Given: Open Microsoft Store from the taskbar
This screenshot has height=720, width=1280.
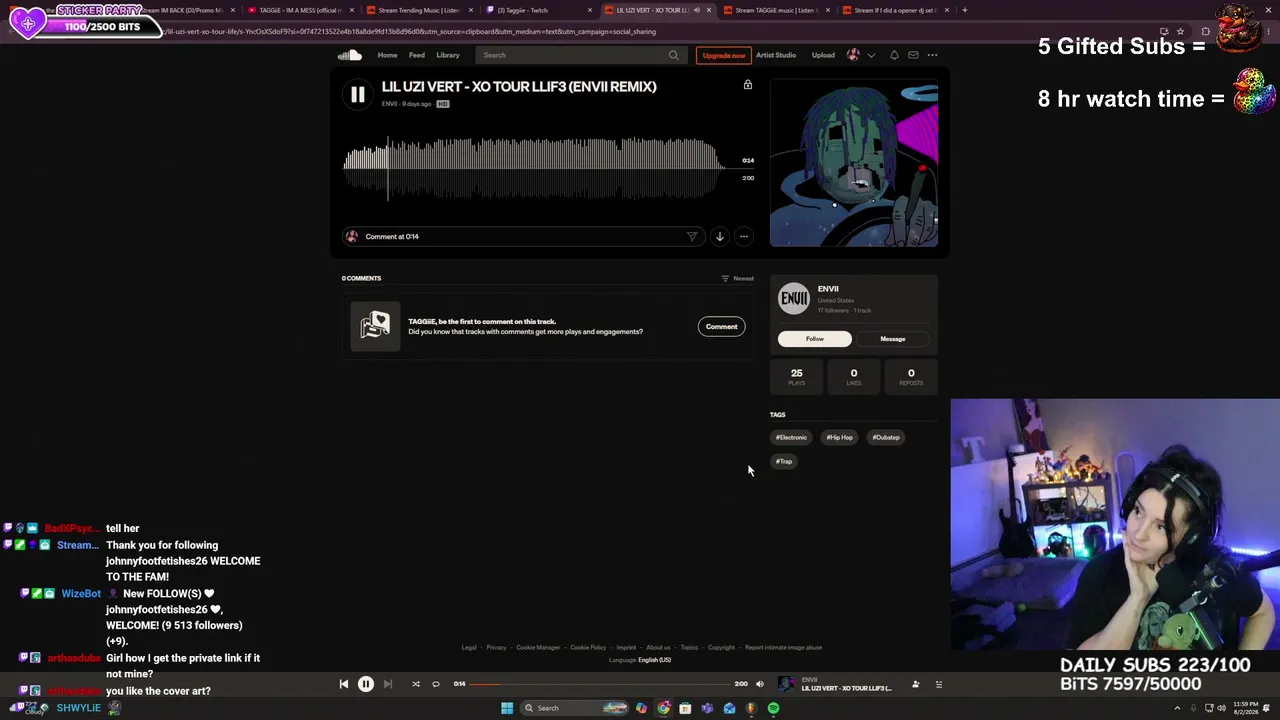Looking at the screenshot, I should pos(685,708).
